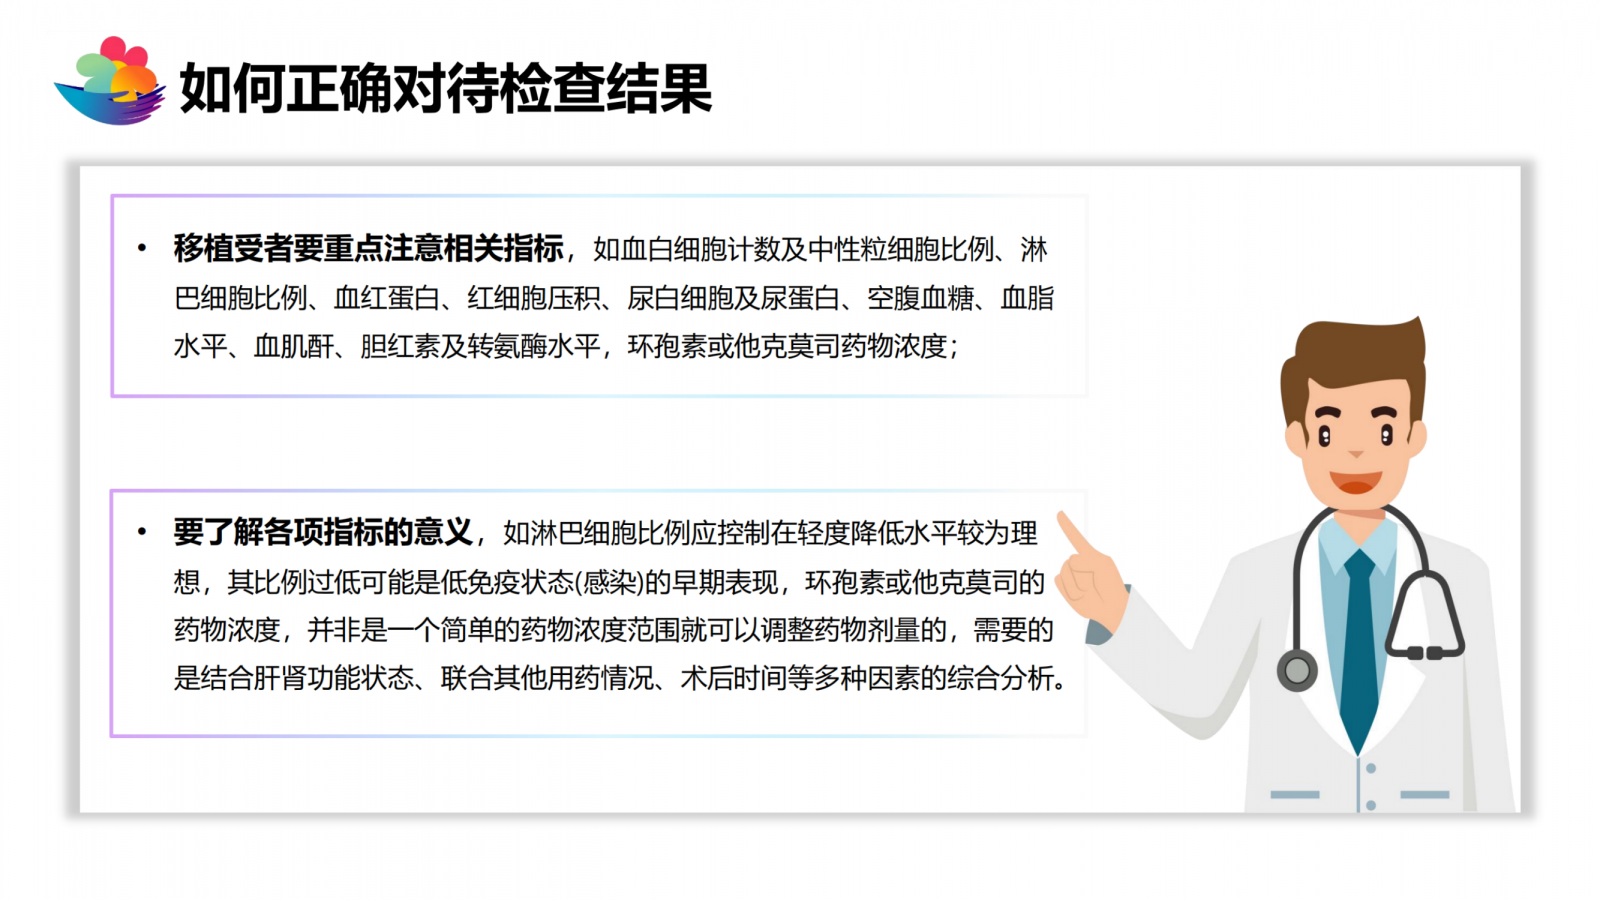Click the phrase 如淋巴细胞比例应控制在轻度降低水平较为理
Image resolution: width=1600 pixels, height=900 pixels.
(x=770, y=533)
